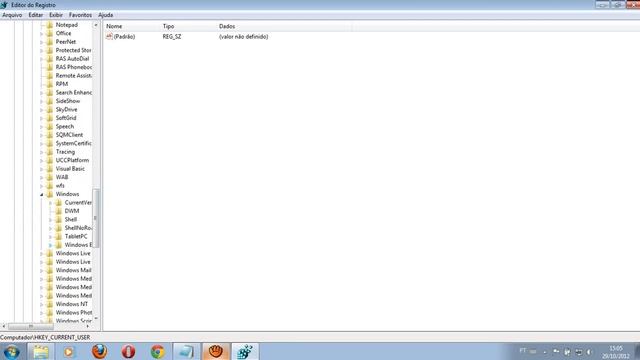The image size is (640, 360).
Task: Open the Ajuda menu
Action: [x=105, y=15]
